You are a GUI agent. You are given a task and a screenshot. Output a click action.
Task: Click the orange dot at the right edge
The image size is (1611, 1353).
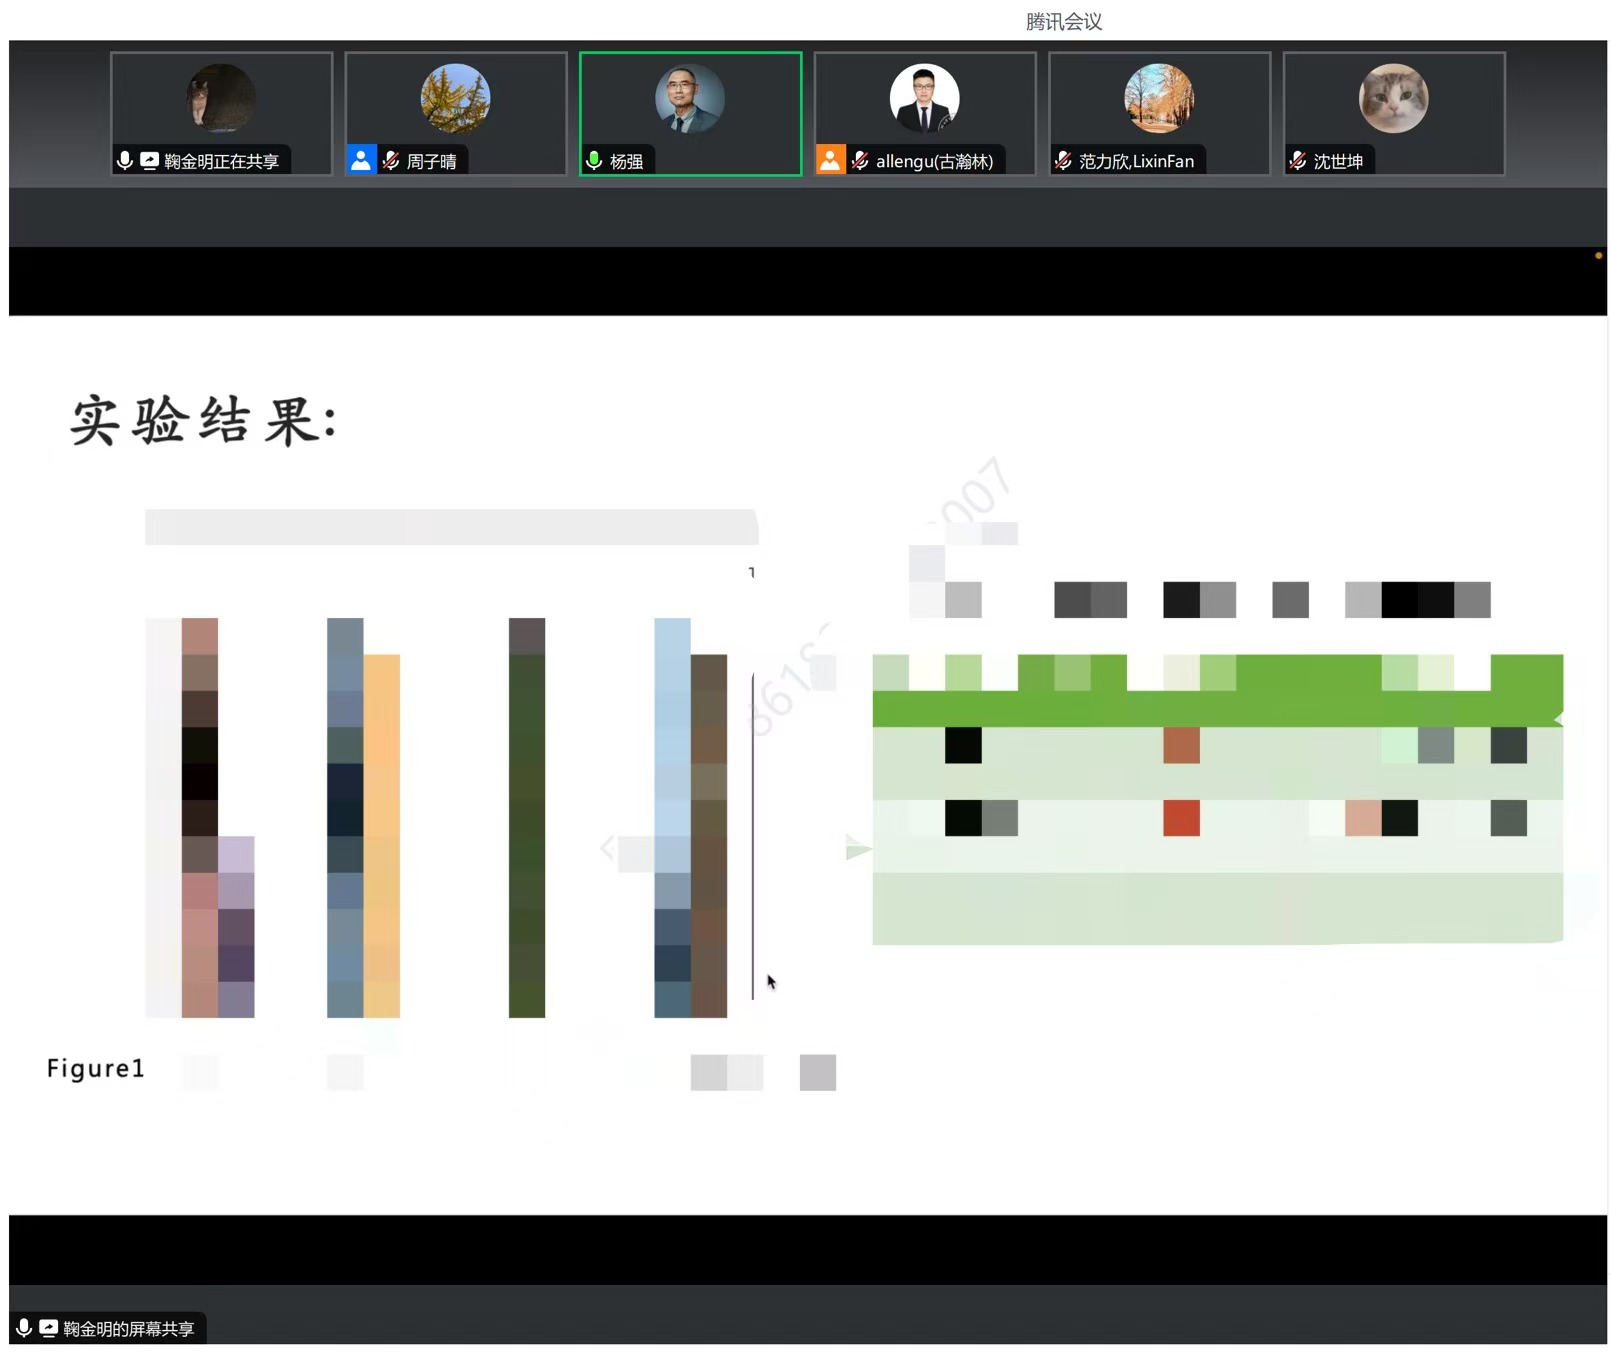pos(1598,256)
